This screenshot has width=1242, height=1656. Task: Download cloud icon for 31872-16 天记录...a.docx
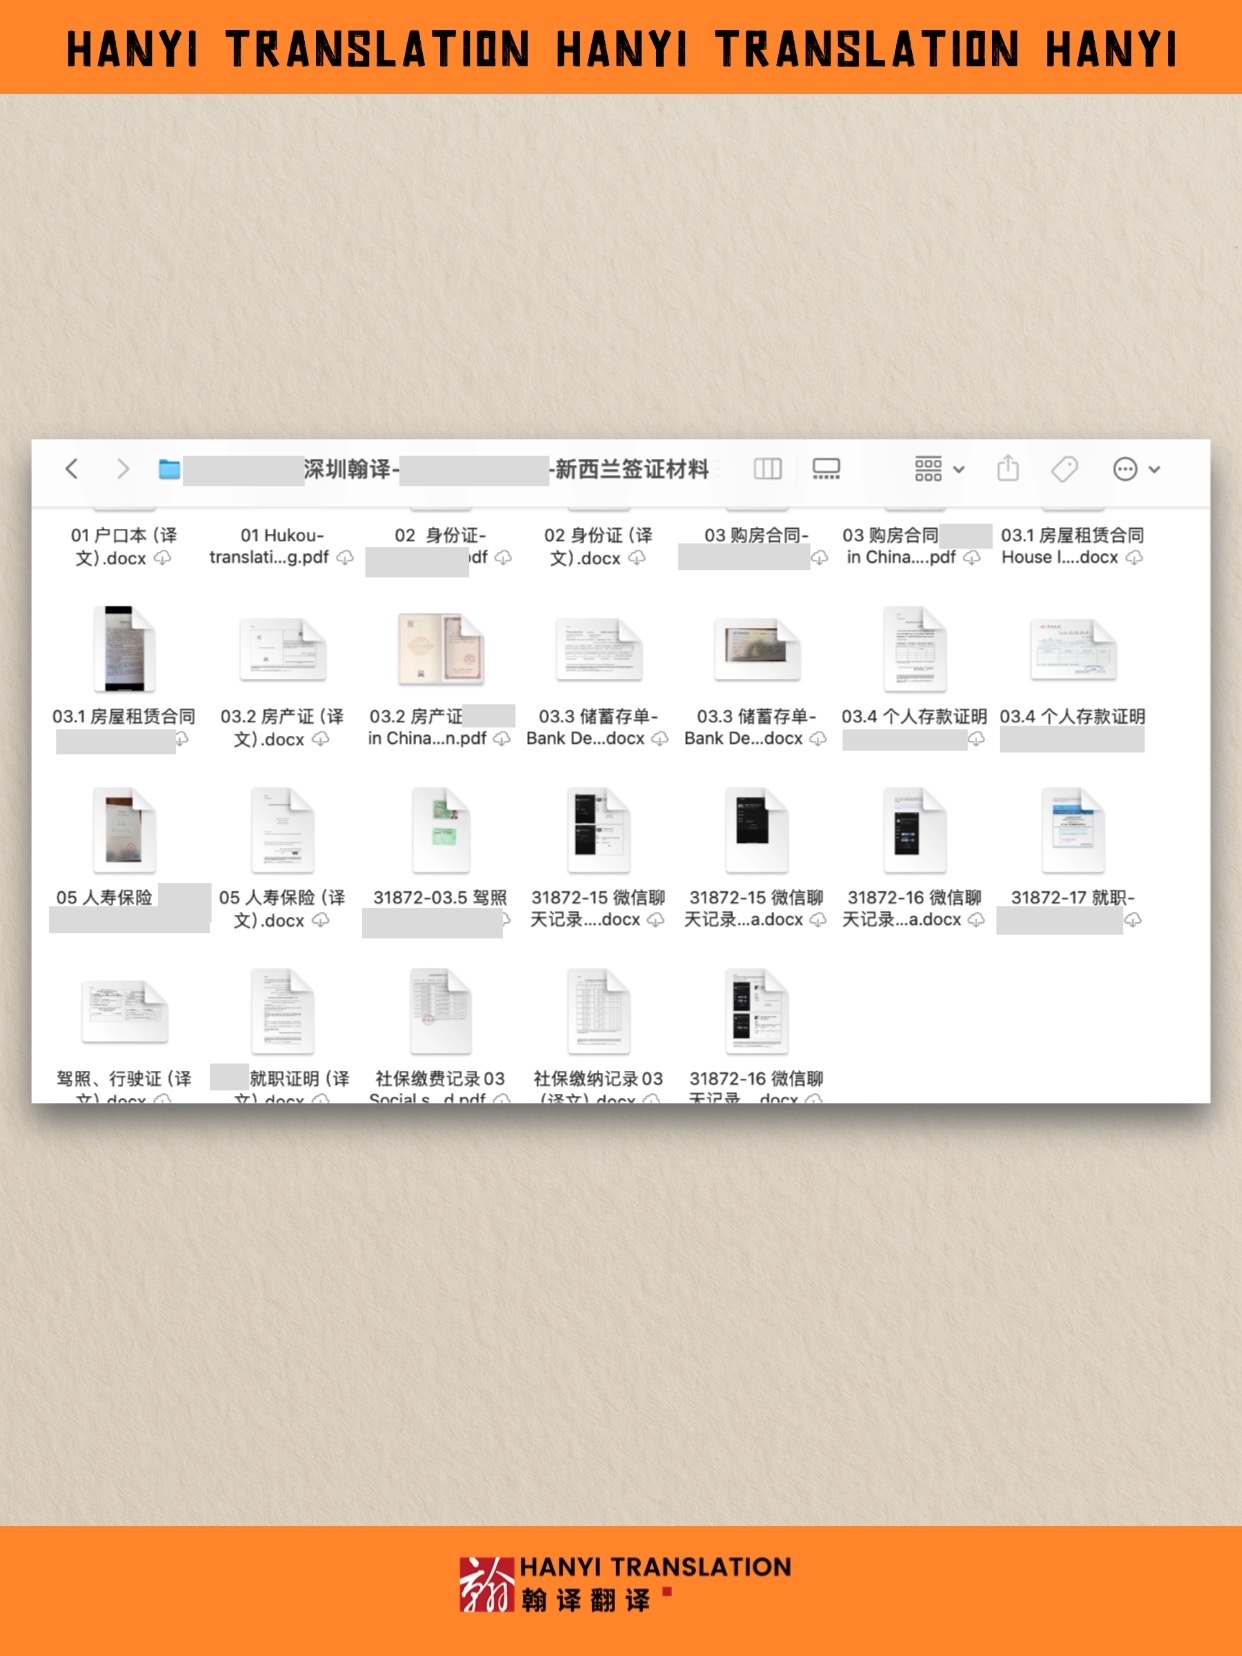tap(977, 919)
